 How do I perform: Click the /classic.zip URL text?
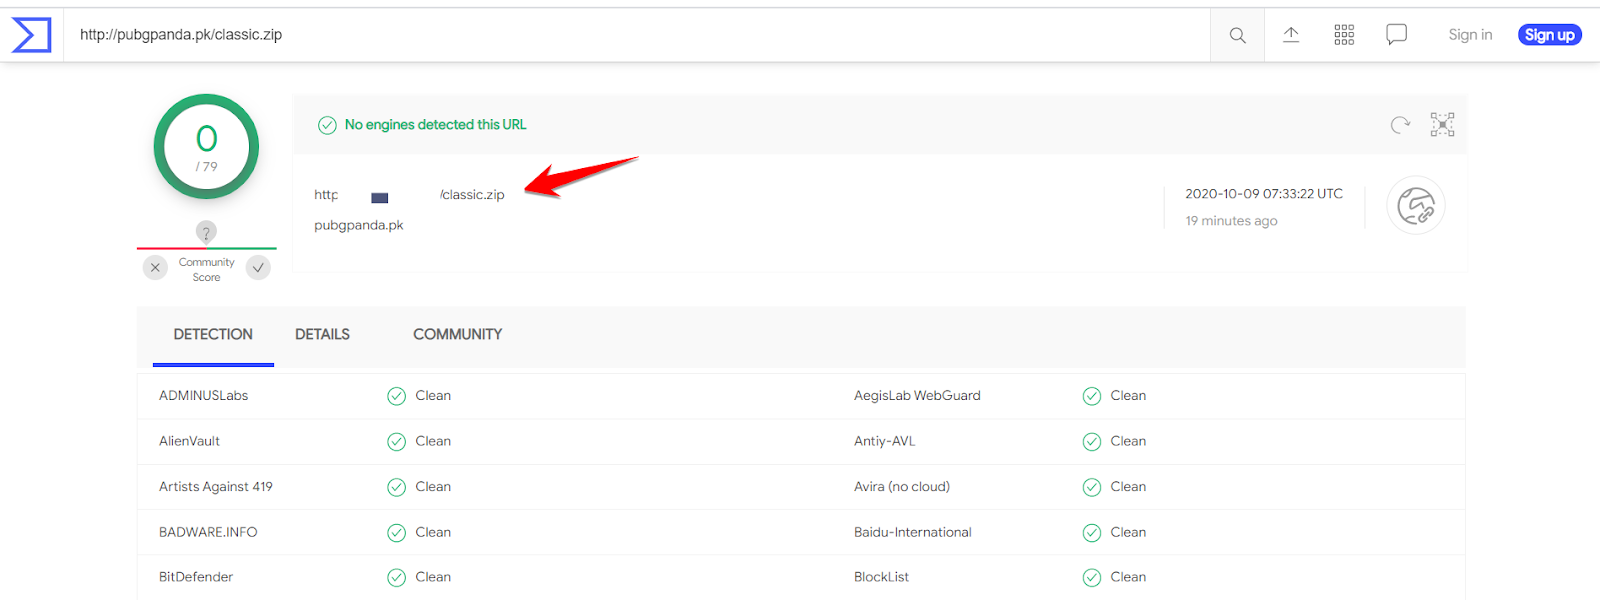472,195
